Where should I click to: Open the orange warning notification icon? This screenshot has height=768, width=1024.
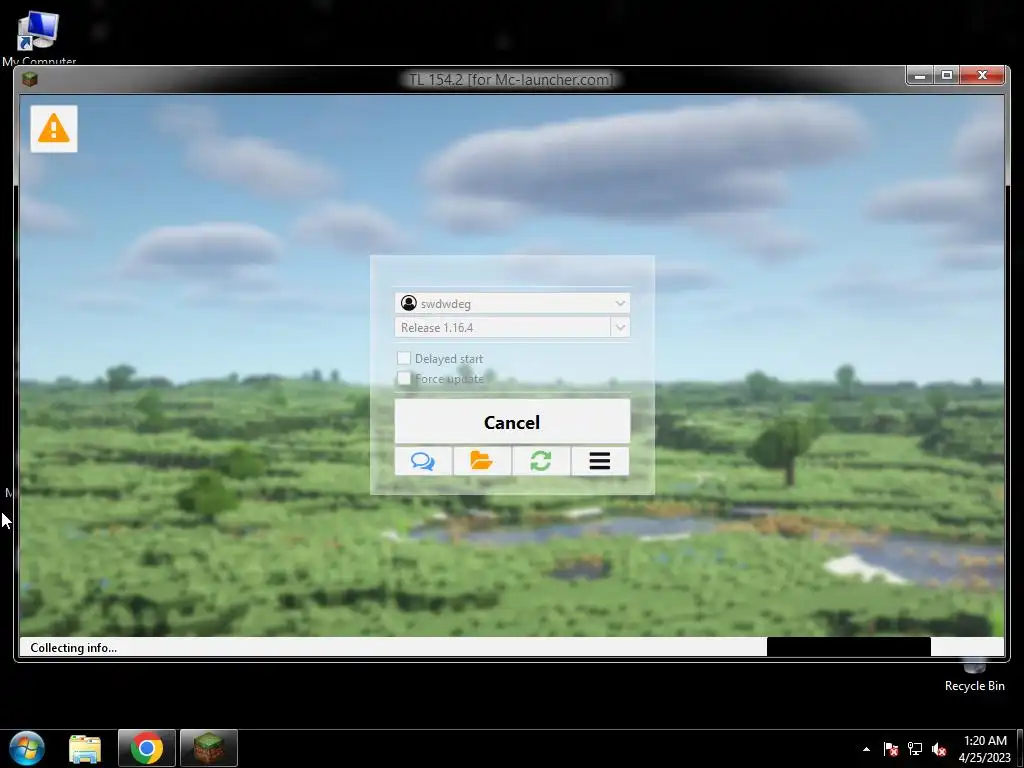coord(54,129)
